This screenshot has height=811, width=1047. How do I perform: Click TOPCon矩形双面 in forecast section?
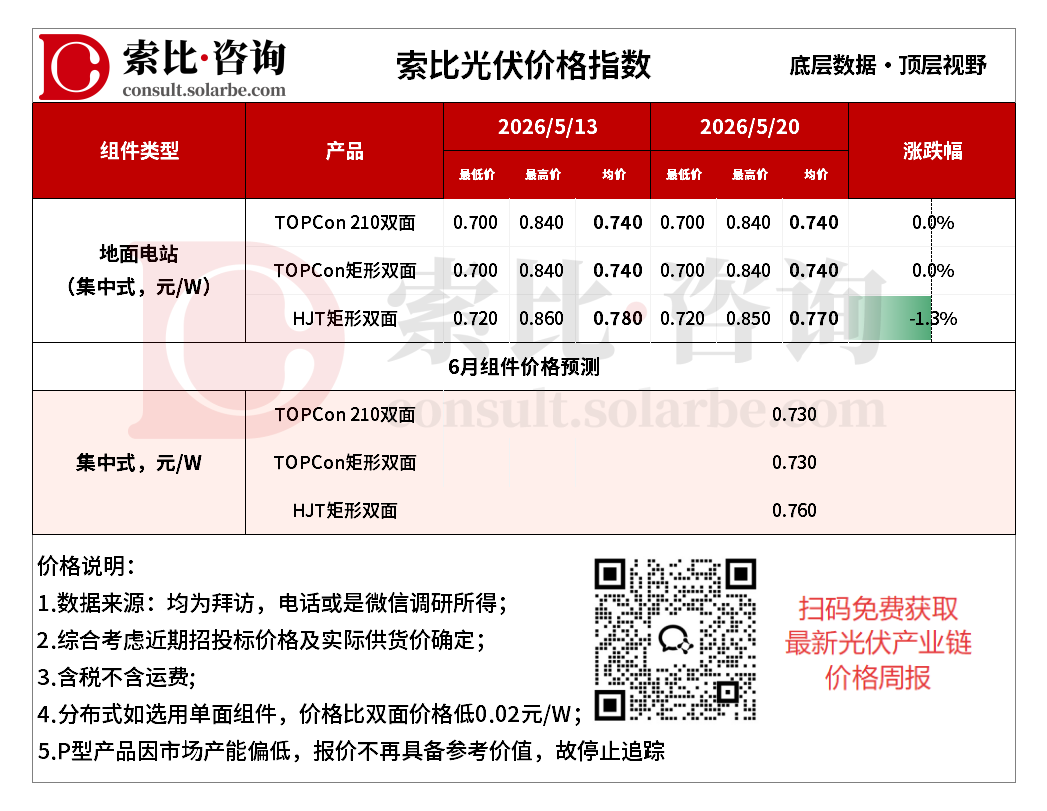(x=345, y=463)
